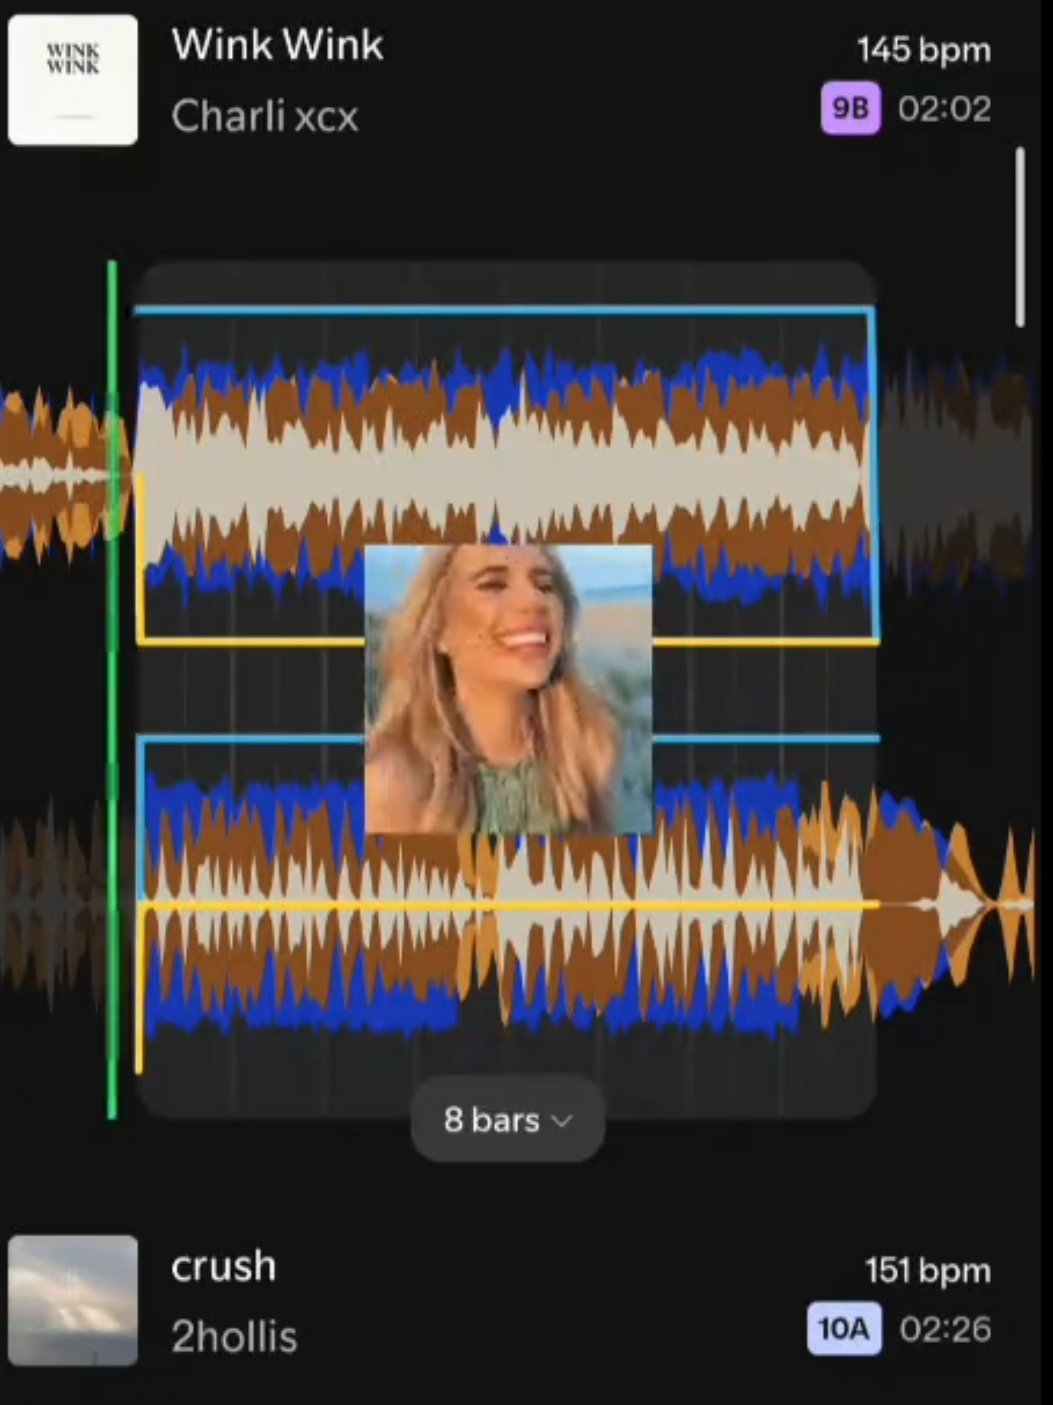Select the Charli xcx artist name

coord(265,116)
